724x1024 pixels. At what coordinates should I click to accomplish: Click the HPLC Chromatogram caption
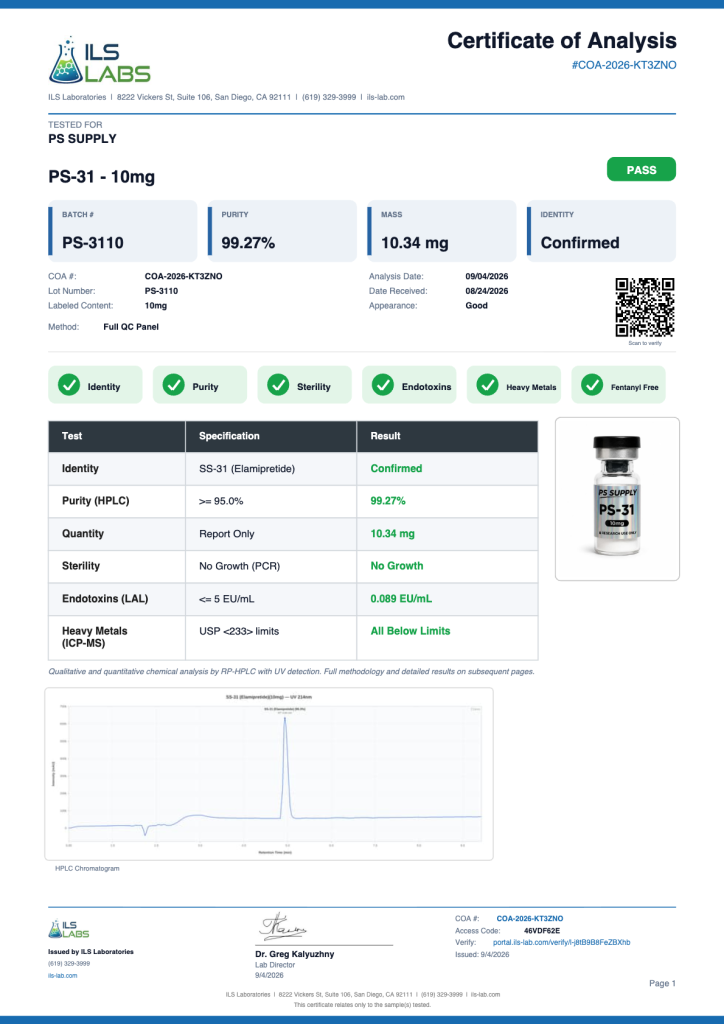point(87,869)
